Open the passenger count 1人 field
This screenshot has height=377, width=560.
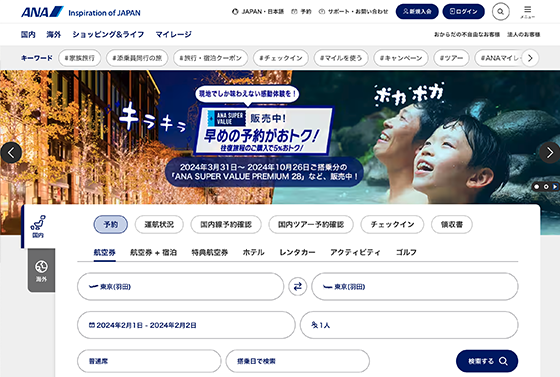tap(409, 325)
